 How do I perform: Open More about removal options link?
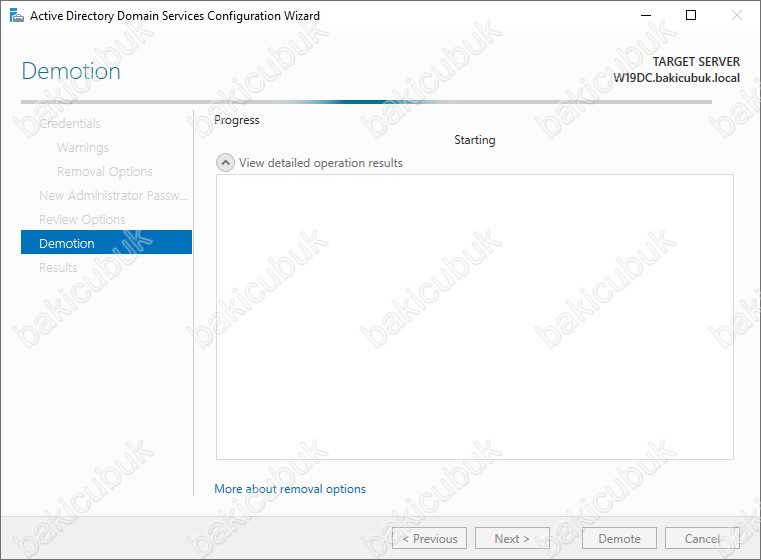290,489
